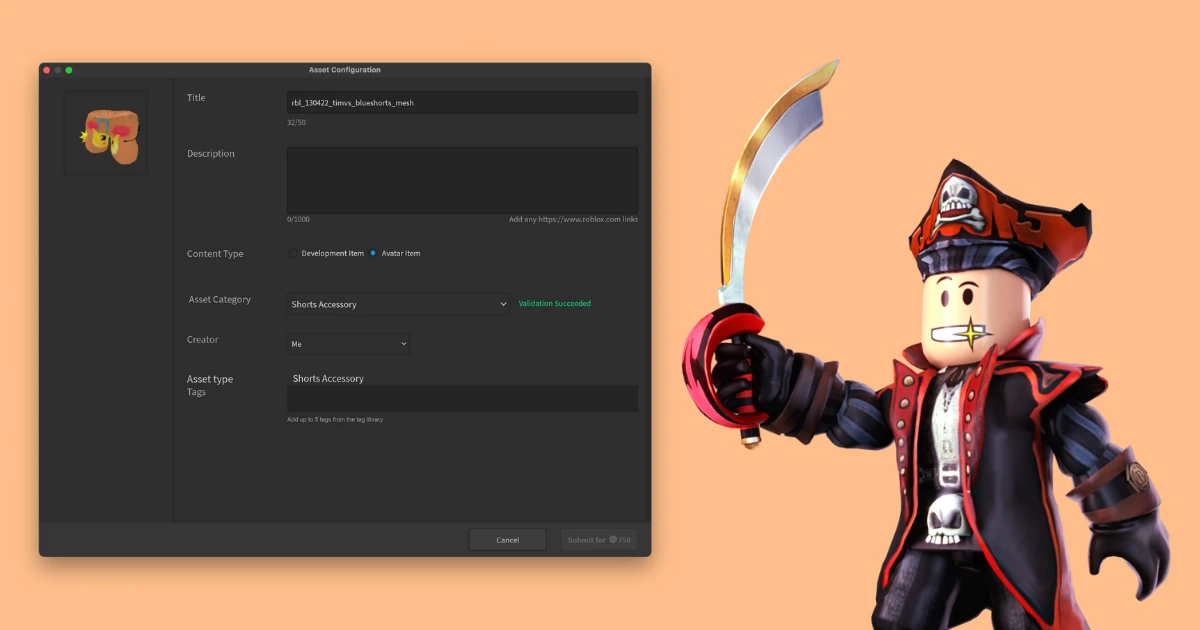Screen dimensions: 1200x630
Task: Click the Asset Category dropdown chevron arrow
Action: pyautogui.click(x=503, y=304)
